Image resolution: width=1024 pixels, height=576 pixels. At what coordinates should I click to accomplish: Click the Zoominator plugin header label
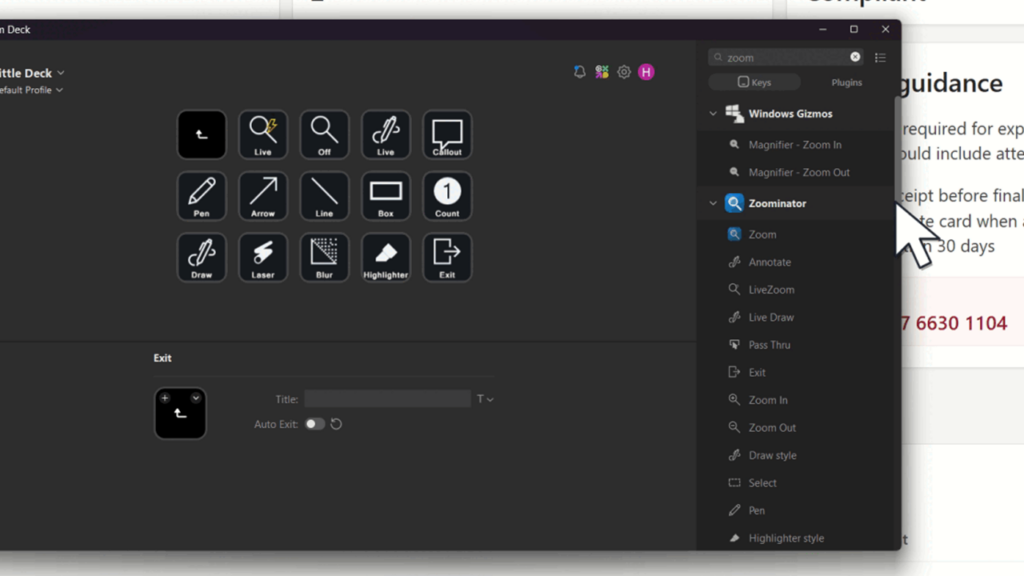point(777,203)
